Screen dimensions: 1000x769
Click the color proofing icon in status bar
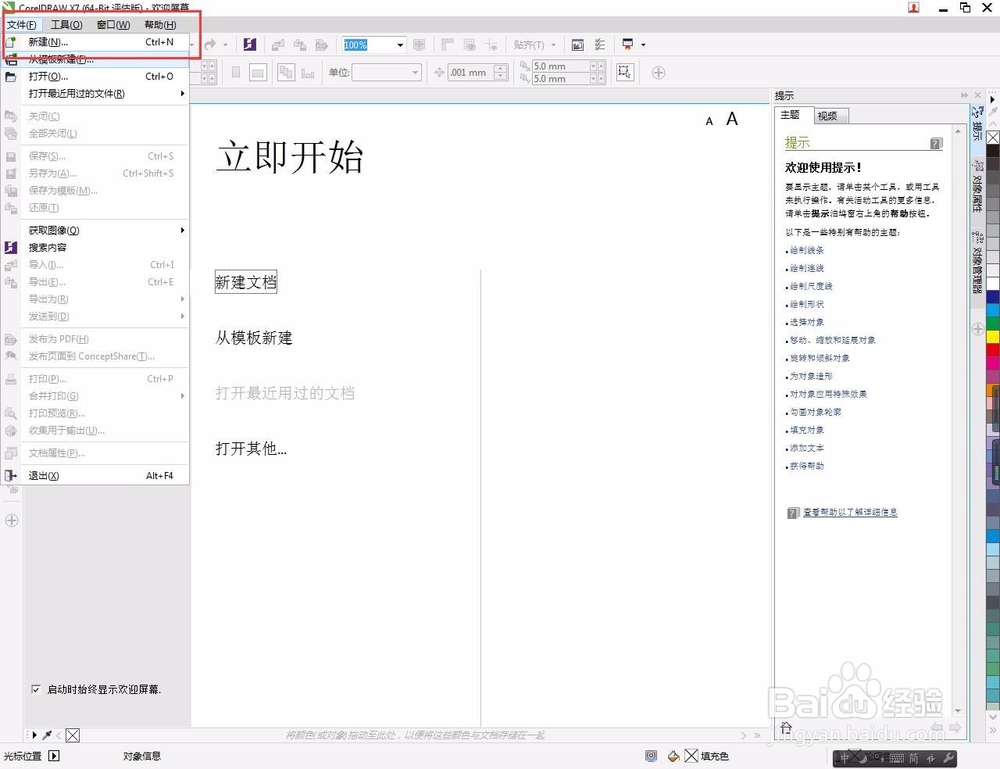pyautogui.click(x=651, y=756)
